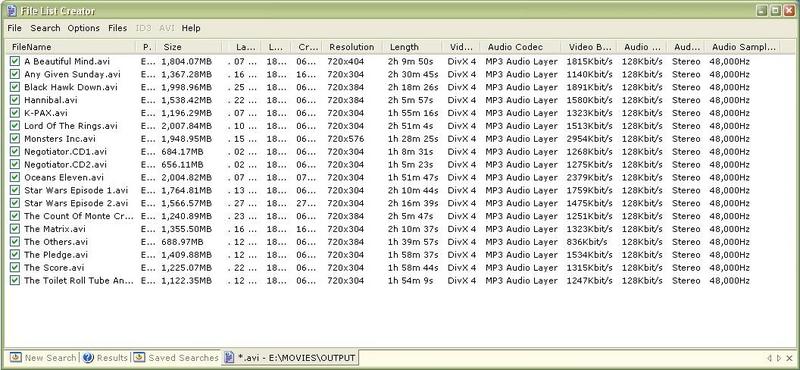800x370 pixels.
Task: Click size value 1,355.50MB
Action: 186,229
